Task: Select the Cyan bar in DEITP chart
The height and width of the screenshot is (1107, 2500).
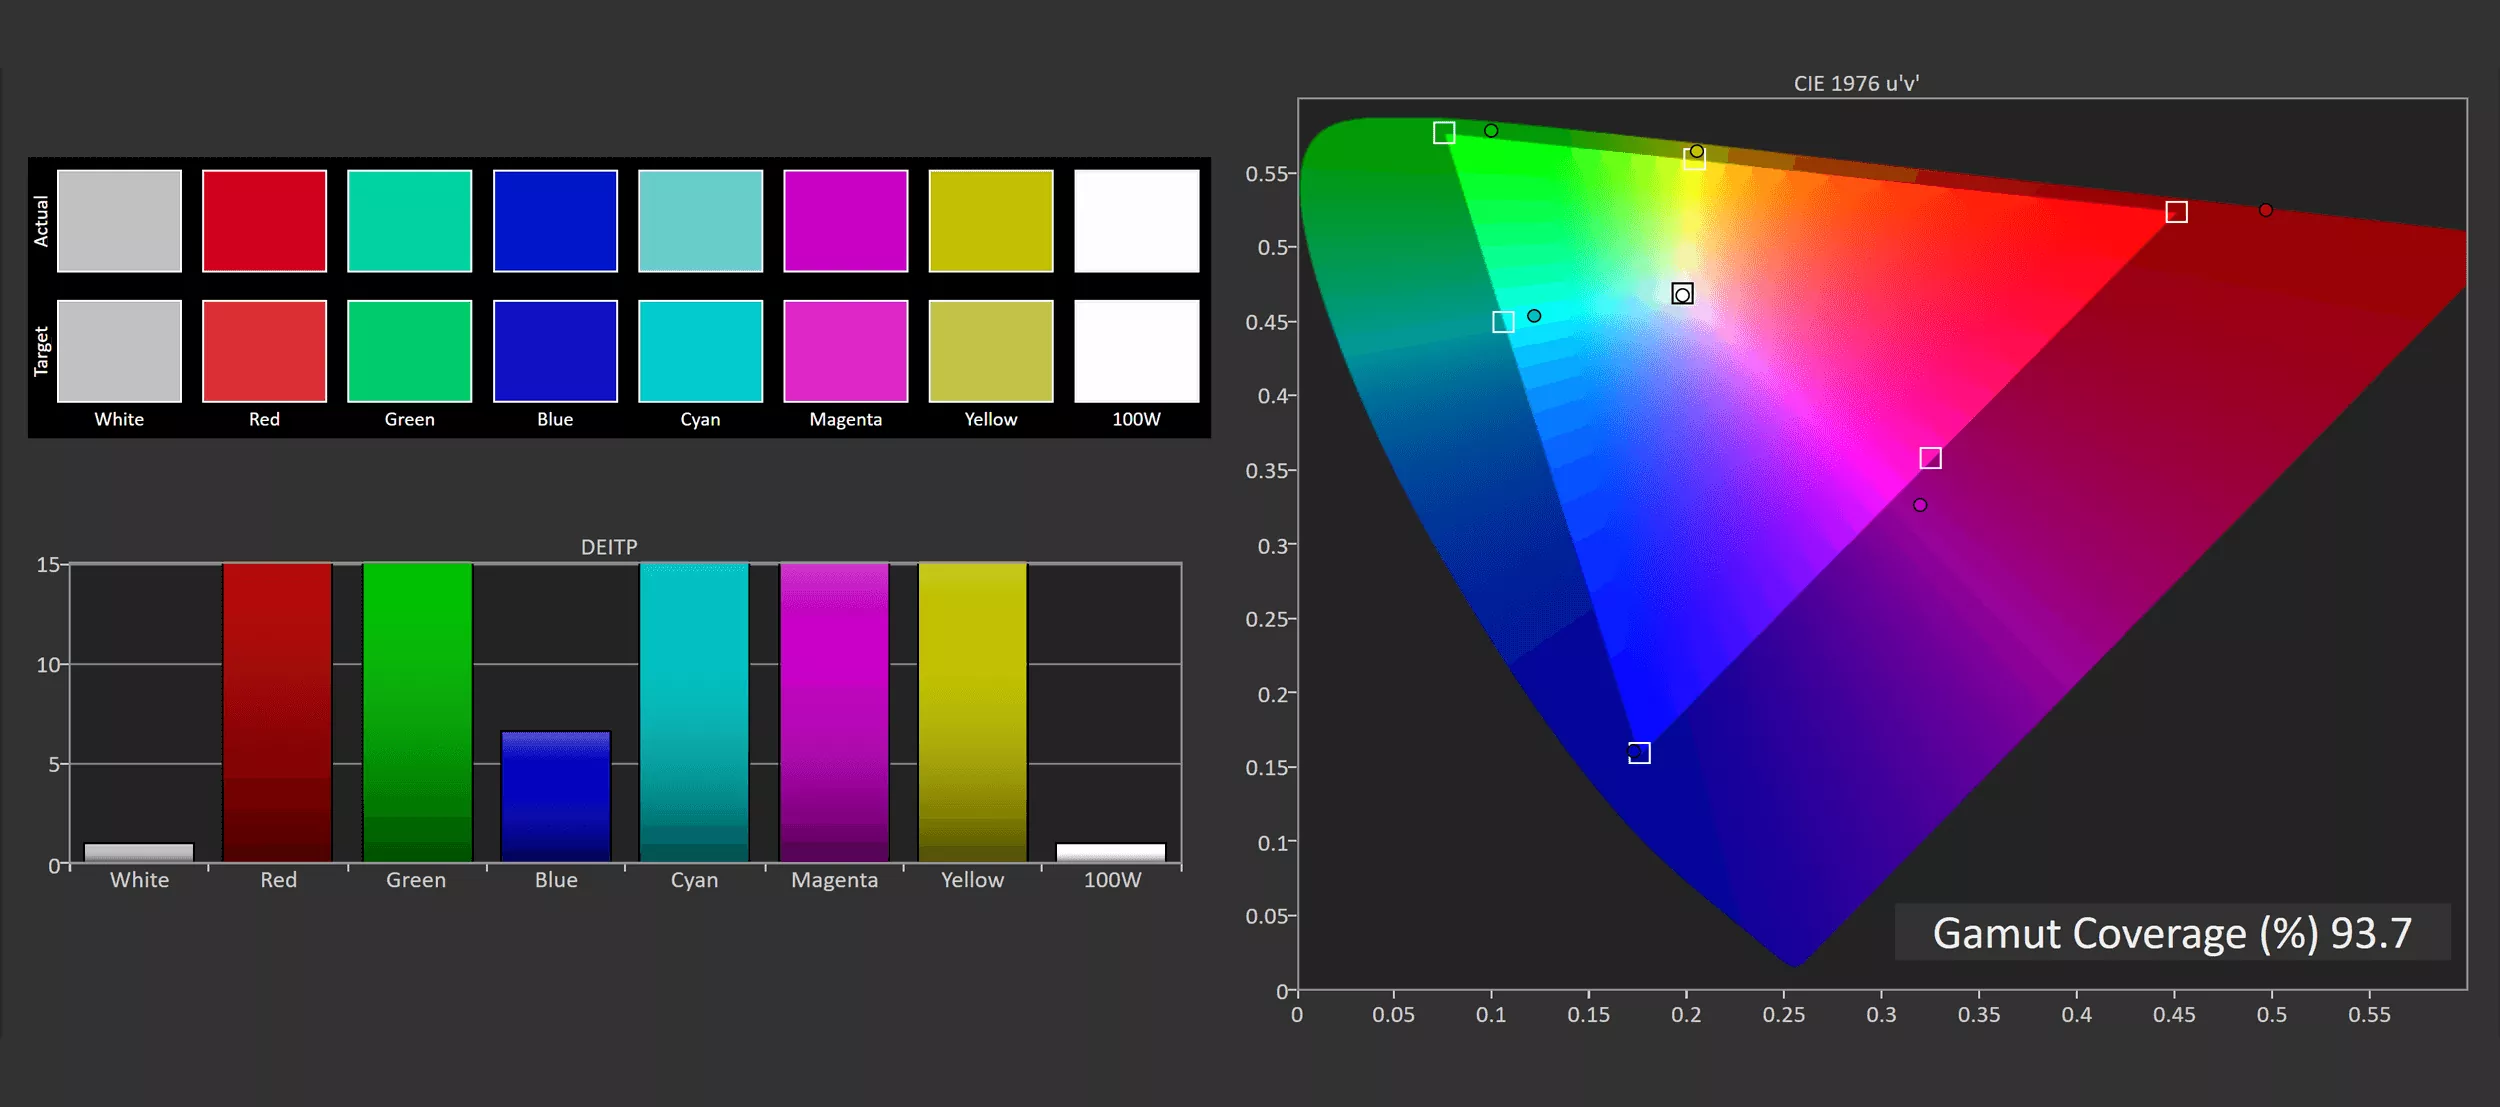Action: point(694,712)
